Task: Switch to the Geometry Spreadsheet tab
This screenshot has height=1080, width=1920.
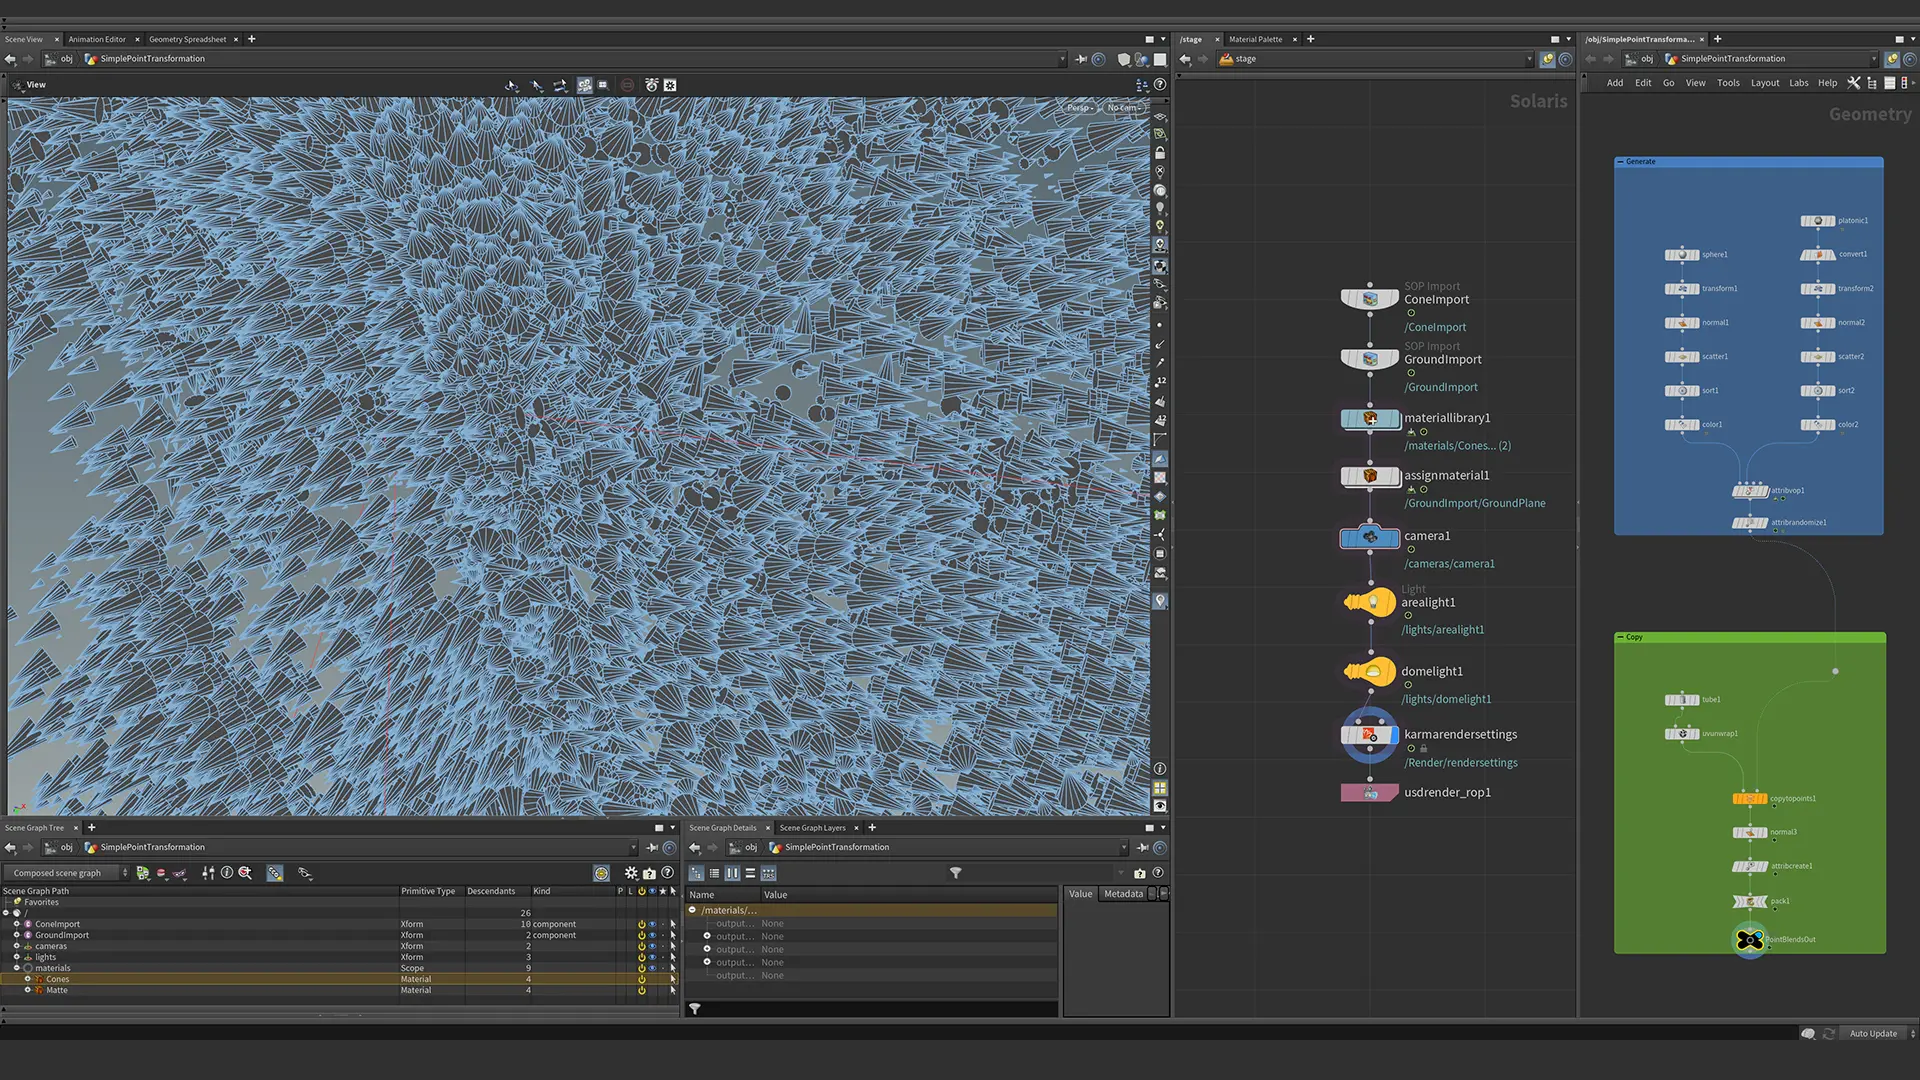Action: [187, 40]
